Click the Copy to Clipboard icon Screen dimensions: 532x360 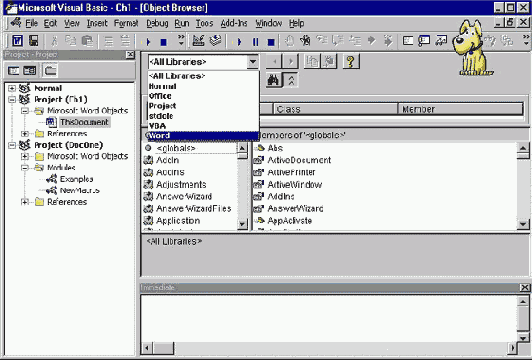coord(312,61)
